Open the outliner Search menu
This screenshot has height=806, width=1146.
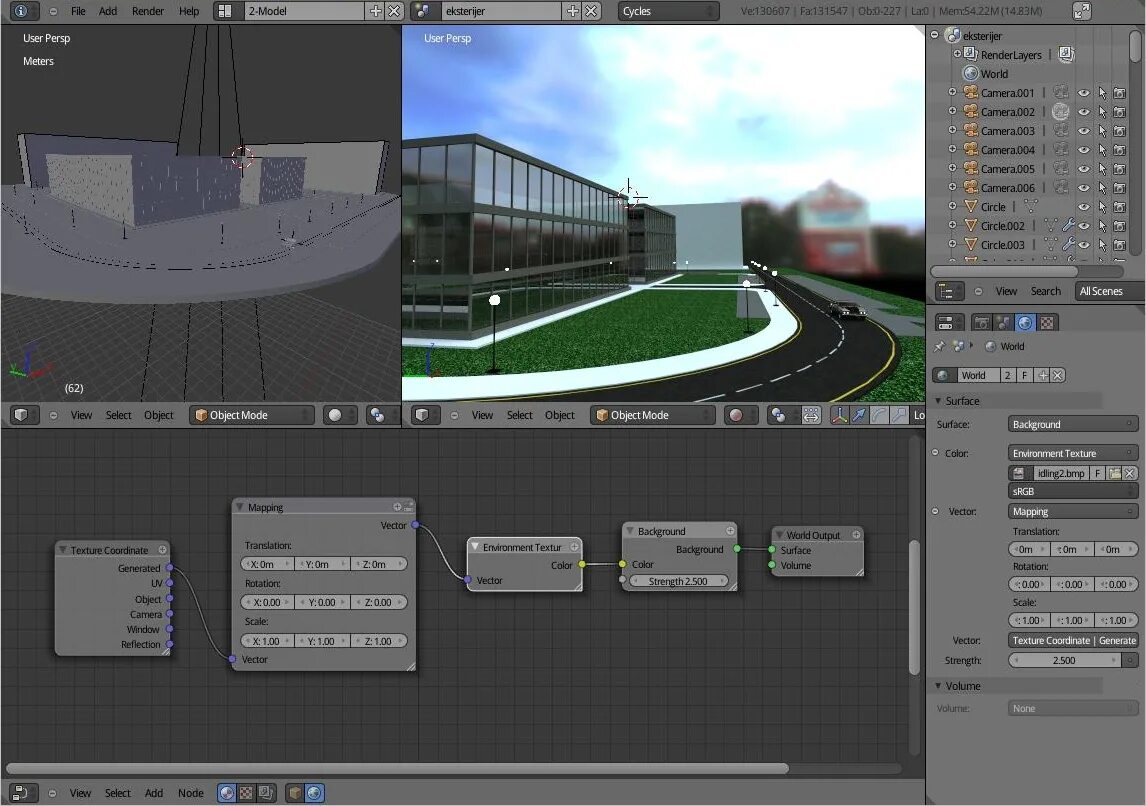coord(1045,291)
